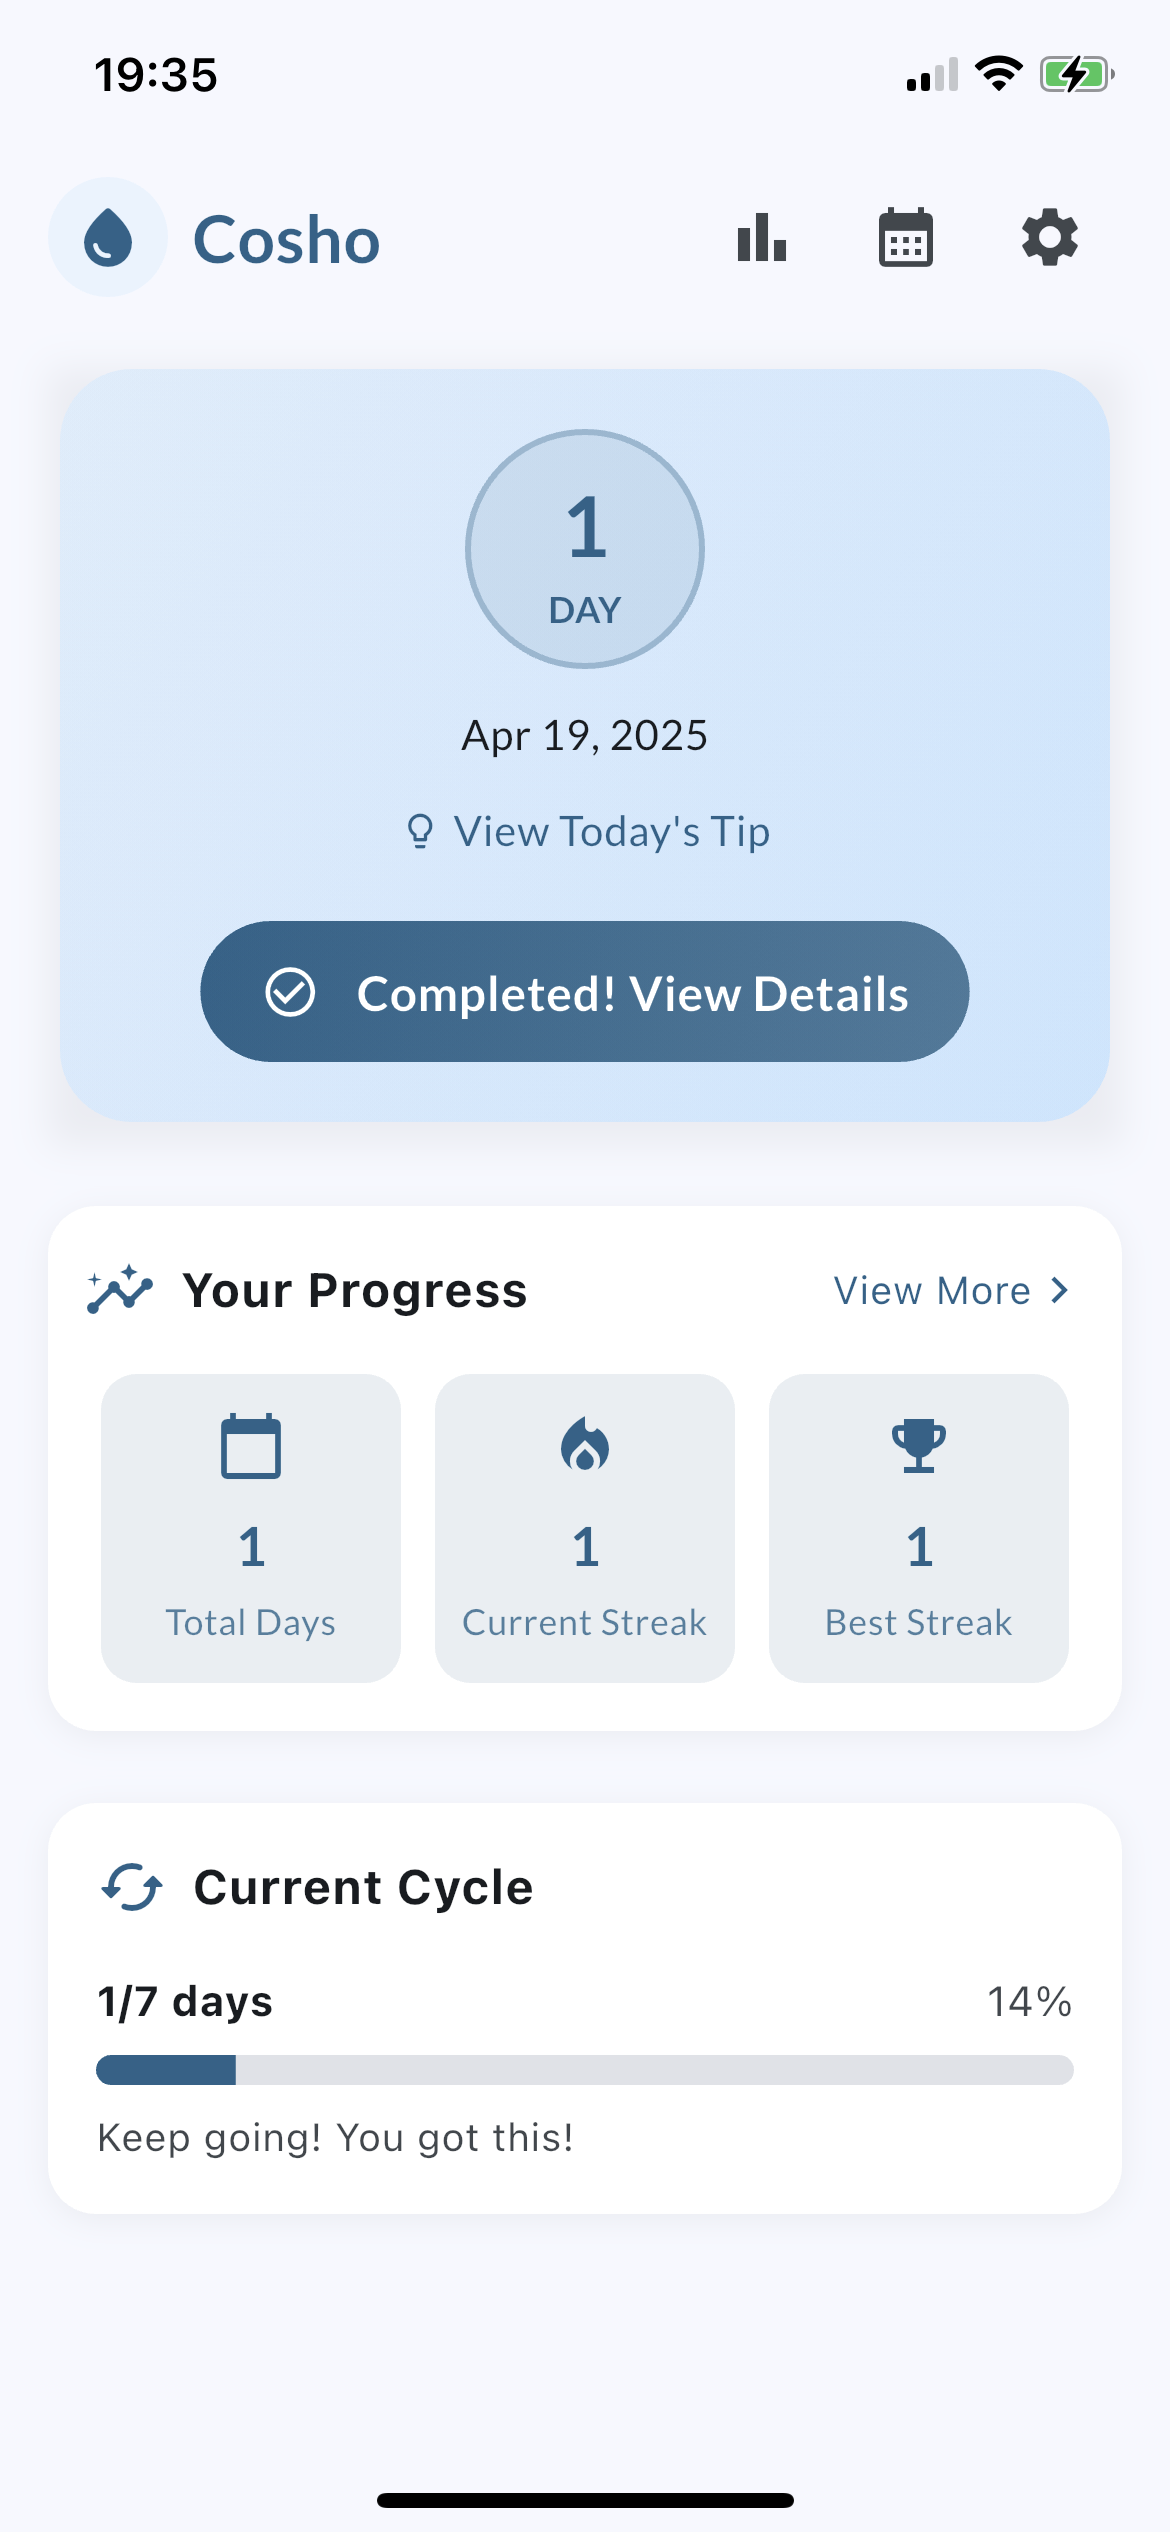Tap the flame icon above Current Streak

585,1445
